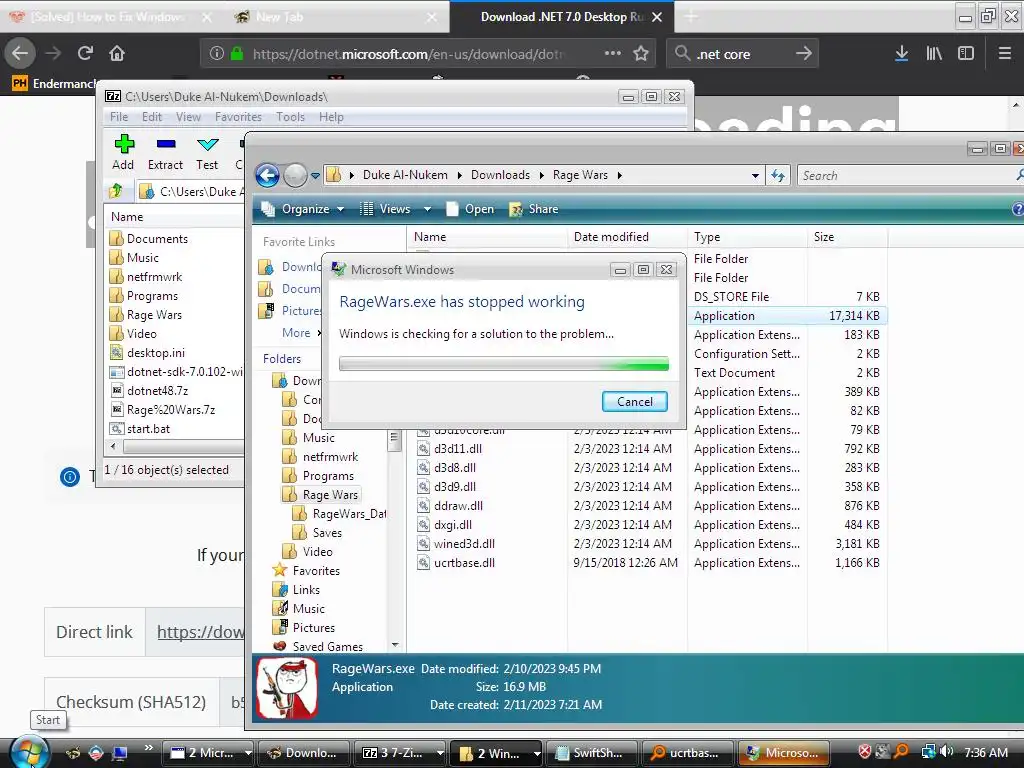The width and height of the screenshot is (1024, 768).
Task: Click 7-Zip's up-one-level folder icon
Action: pos(116,191)
